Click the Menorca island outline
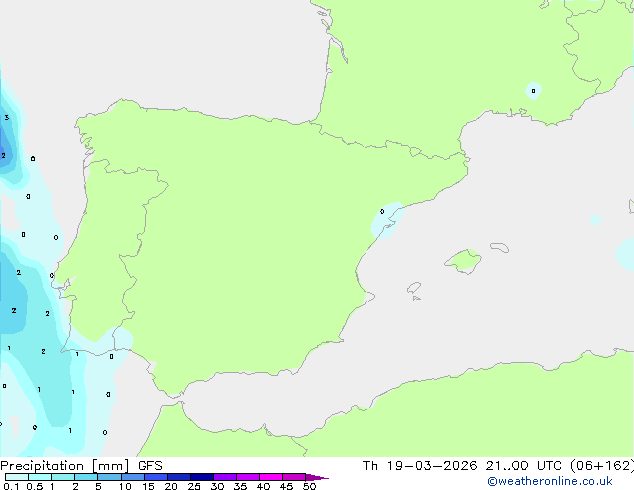This screenshot has height=490, width=634. point(499,247)
